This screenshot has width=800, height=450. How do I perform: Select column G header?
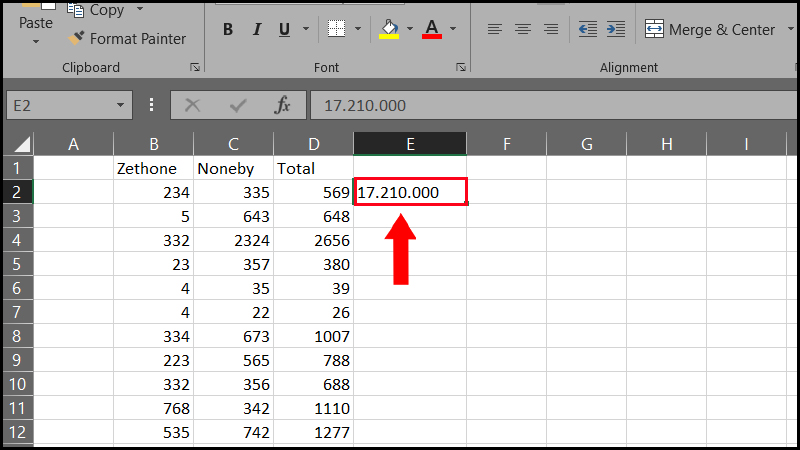(x=587, y=144)
